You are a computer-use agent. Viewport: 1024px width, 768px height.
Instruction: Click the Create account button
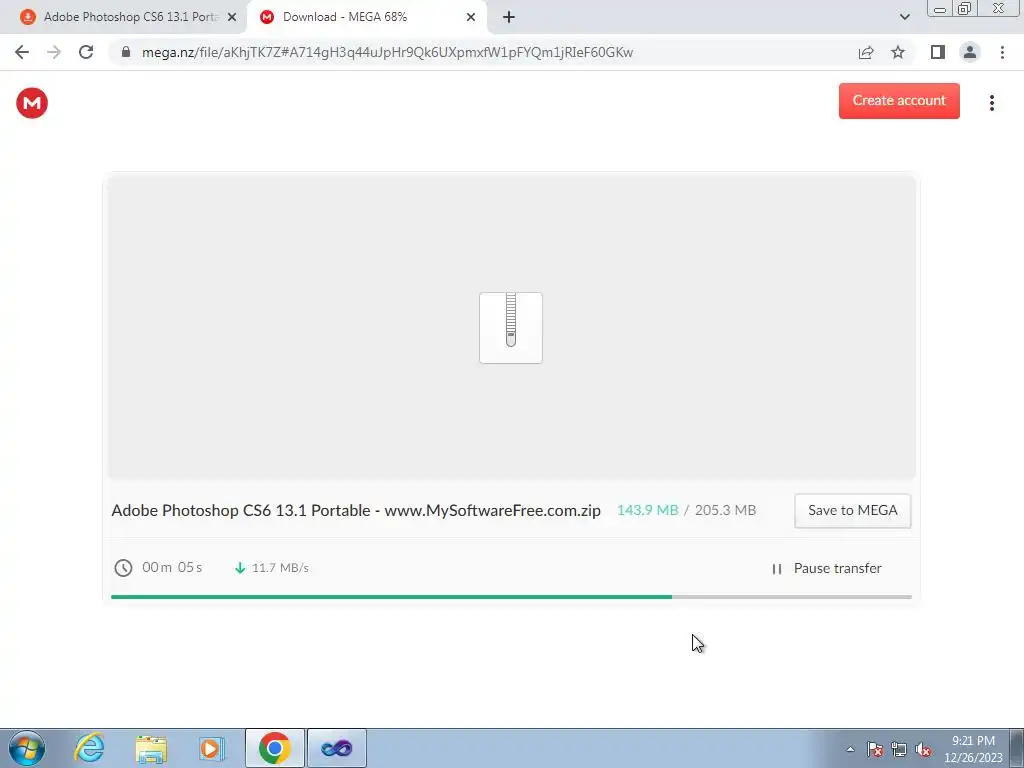899,101
